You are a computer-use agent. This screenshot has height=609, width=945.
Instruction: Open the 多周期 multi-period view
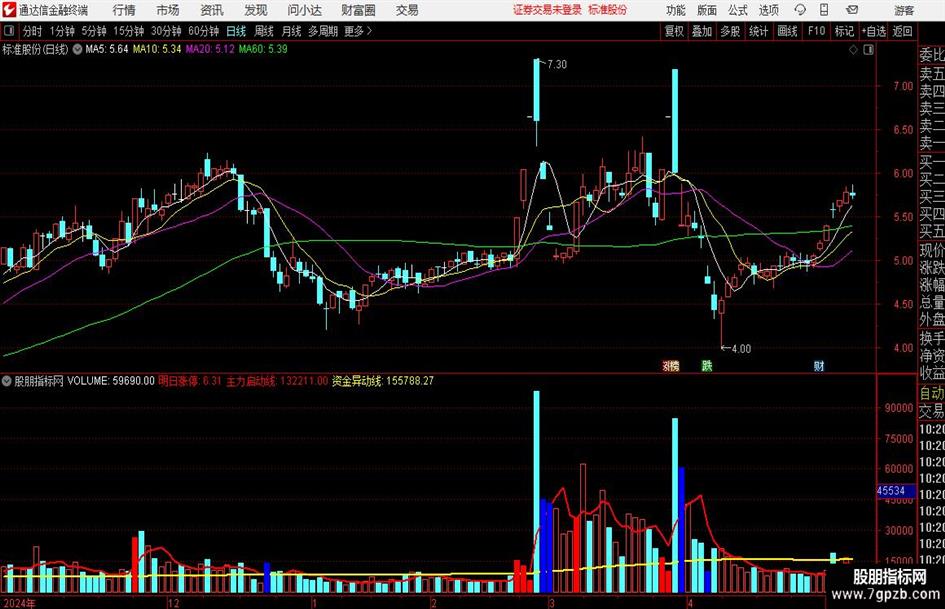coord(323,31)
